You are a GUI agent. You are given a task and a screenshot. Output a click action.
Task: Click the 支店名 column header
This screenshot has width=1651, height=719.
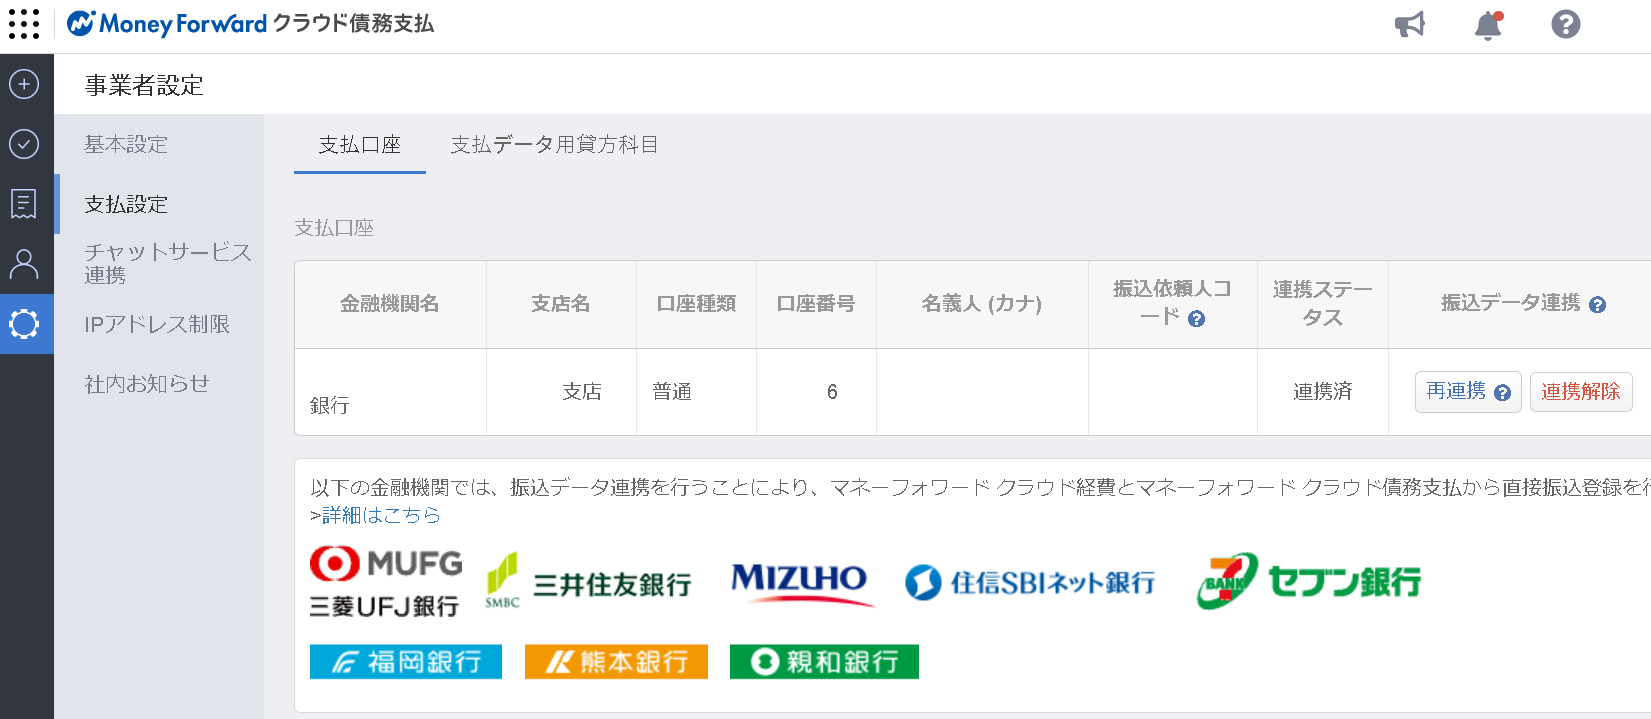click(x=561, y=304)
